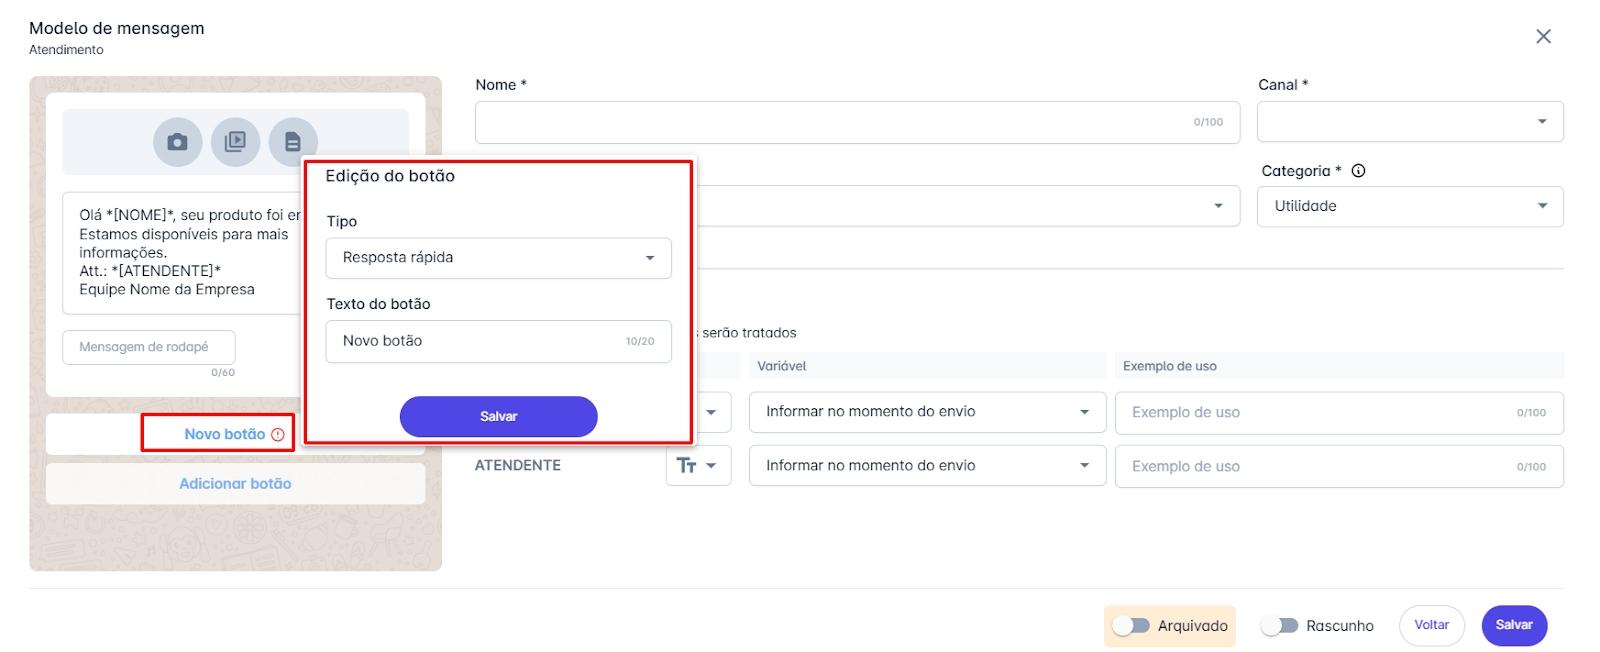Click the camera image attachment icon
This screenshot has height=652, width=1600.
(x=177, y=142)
